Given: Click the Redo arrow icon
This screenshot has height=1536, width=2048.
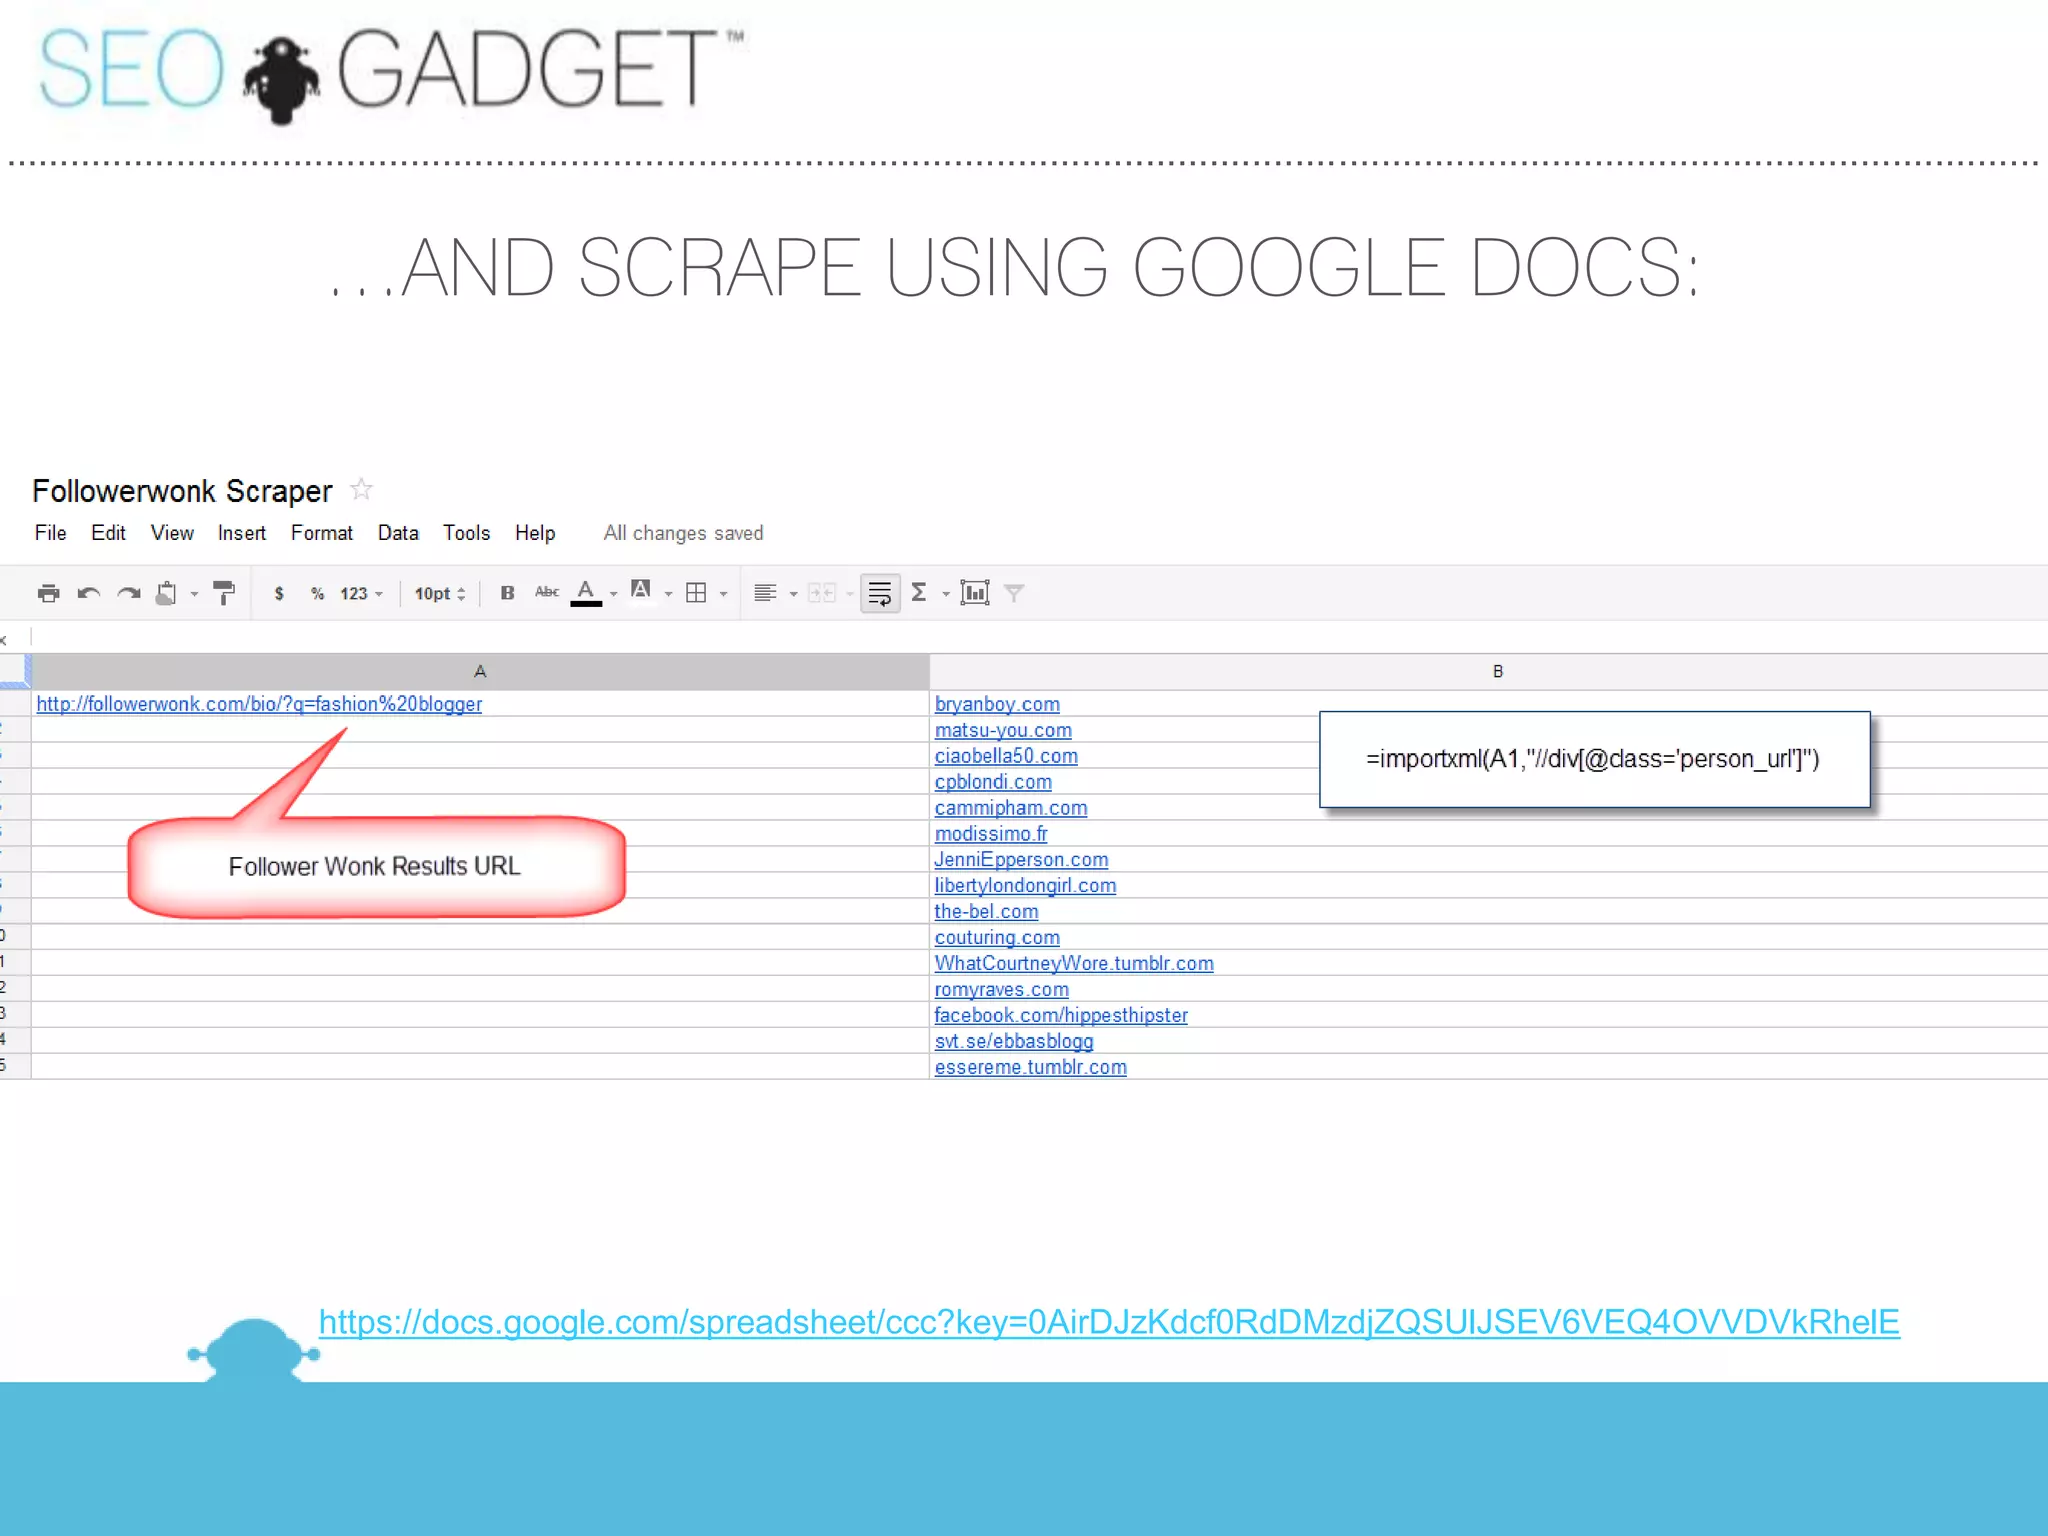Looking at the screenshot, I should tap(129, 593).
